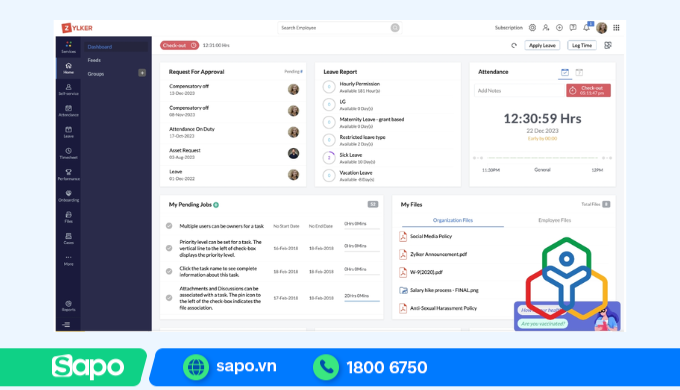The height and width of the screenshot is (390, 680).
Task: Select the second Attendance calendar view tab
Action: pos(579,72)
